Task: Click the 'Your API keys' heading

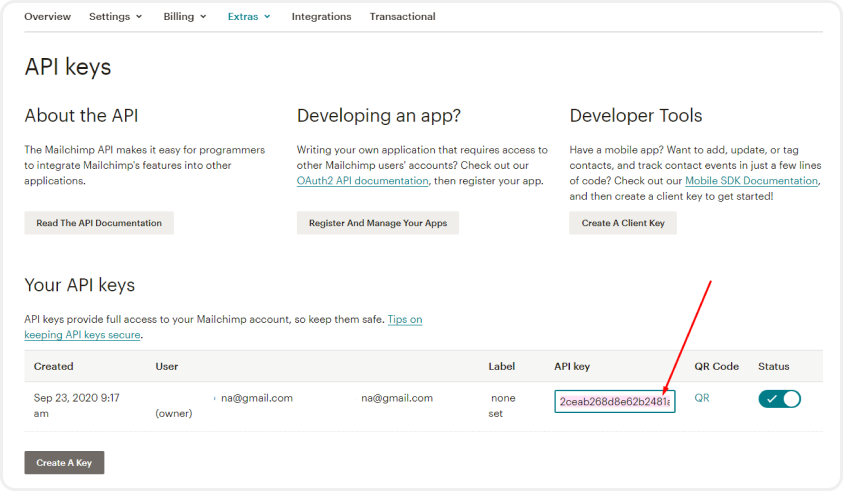Action: tap(80, 285)
